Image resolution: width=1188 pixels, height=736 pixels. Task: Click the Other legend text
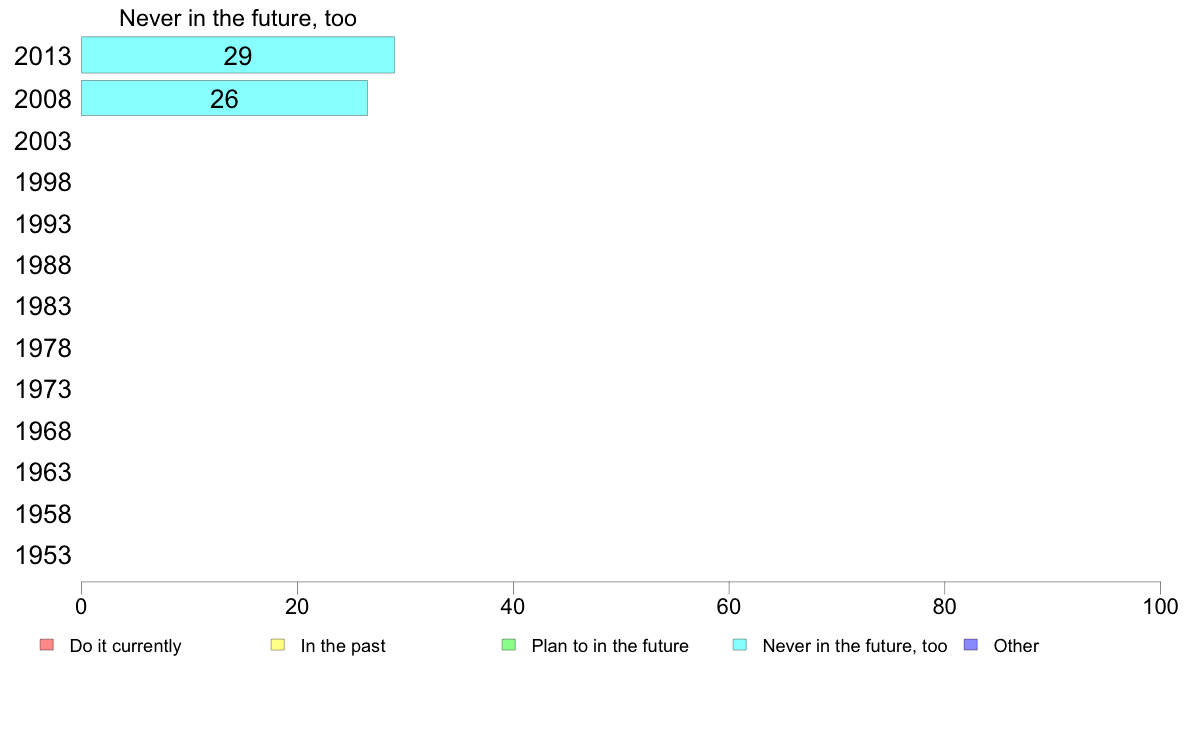[x=1016, y=646]
